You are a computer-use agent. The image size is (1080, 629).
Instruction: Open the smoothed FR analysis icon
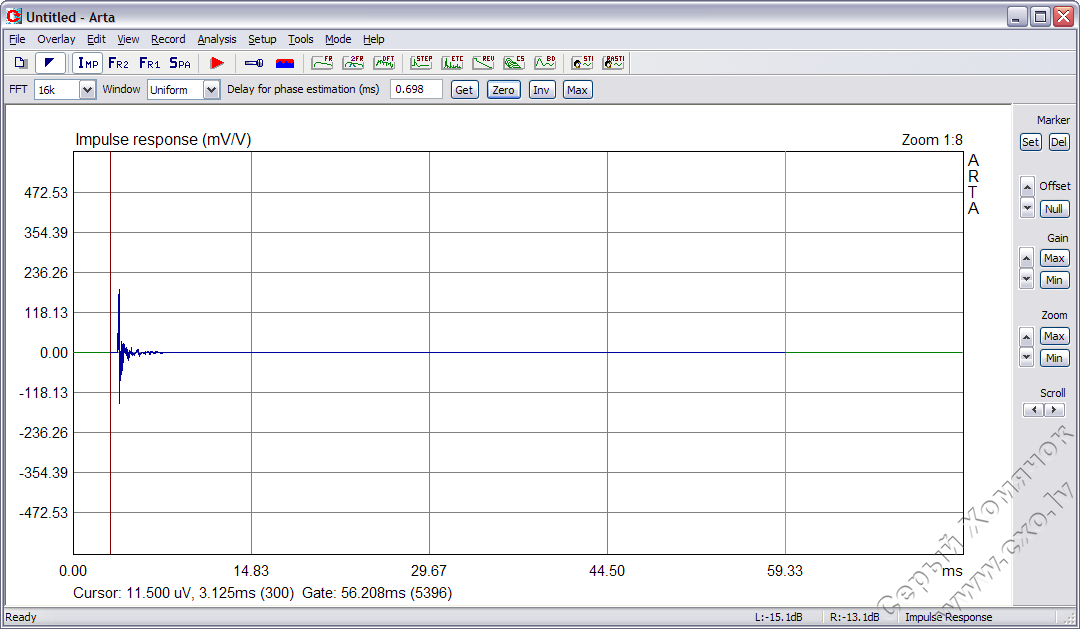[322, 63]
